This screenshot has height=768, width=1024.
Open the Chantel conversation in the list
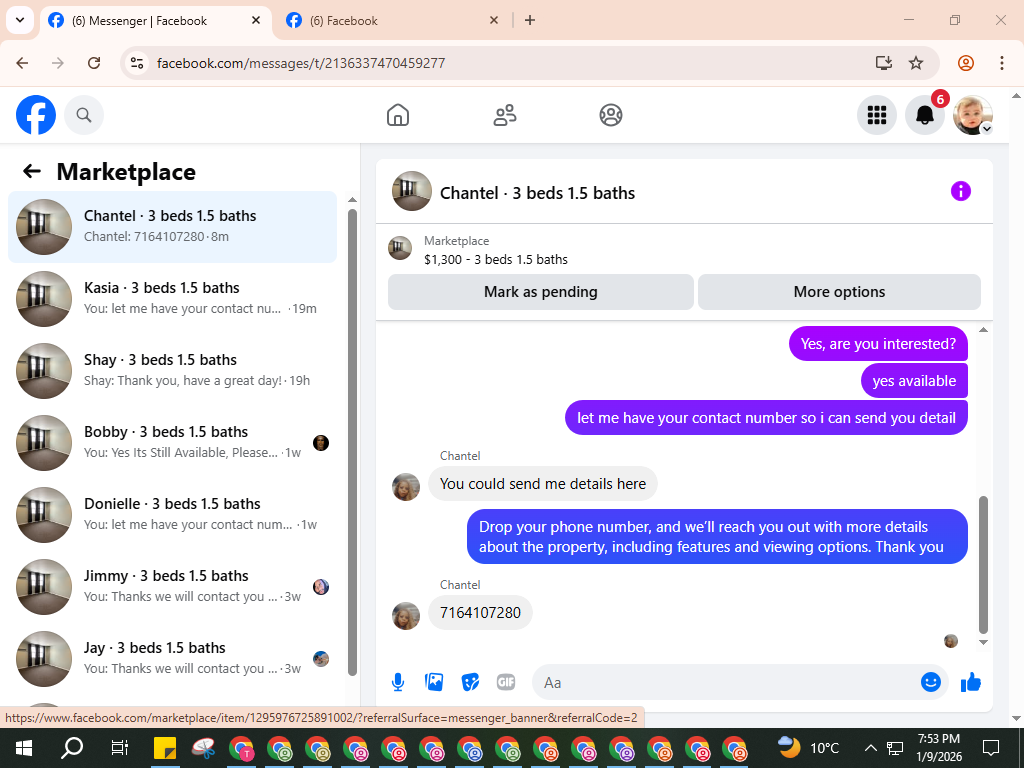point(172,227)
